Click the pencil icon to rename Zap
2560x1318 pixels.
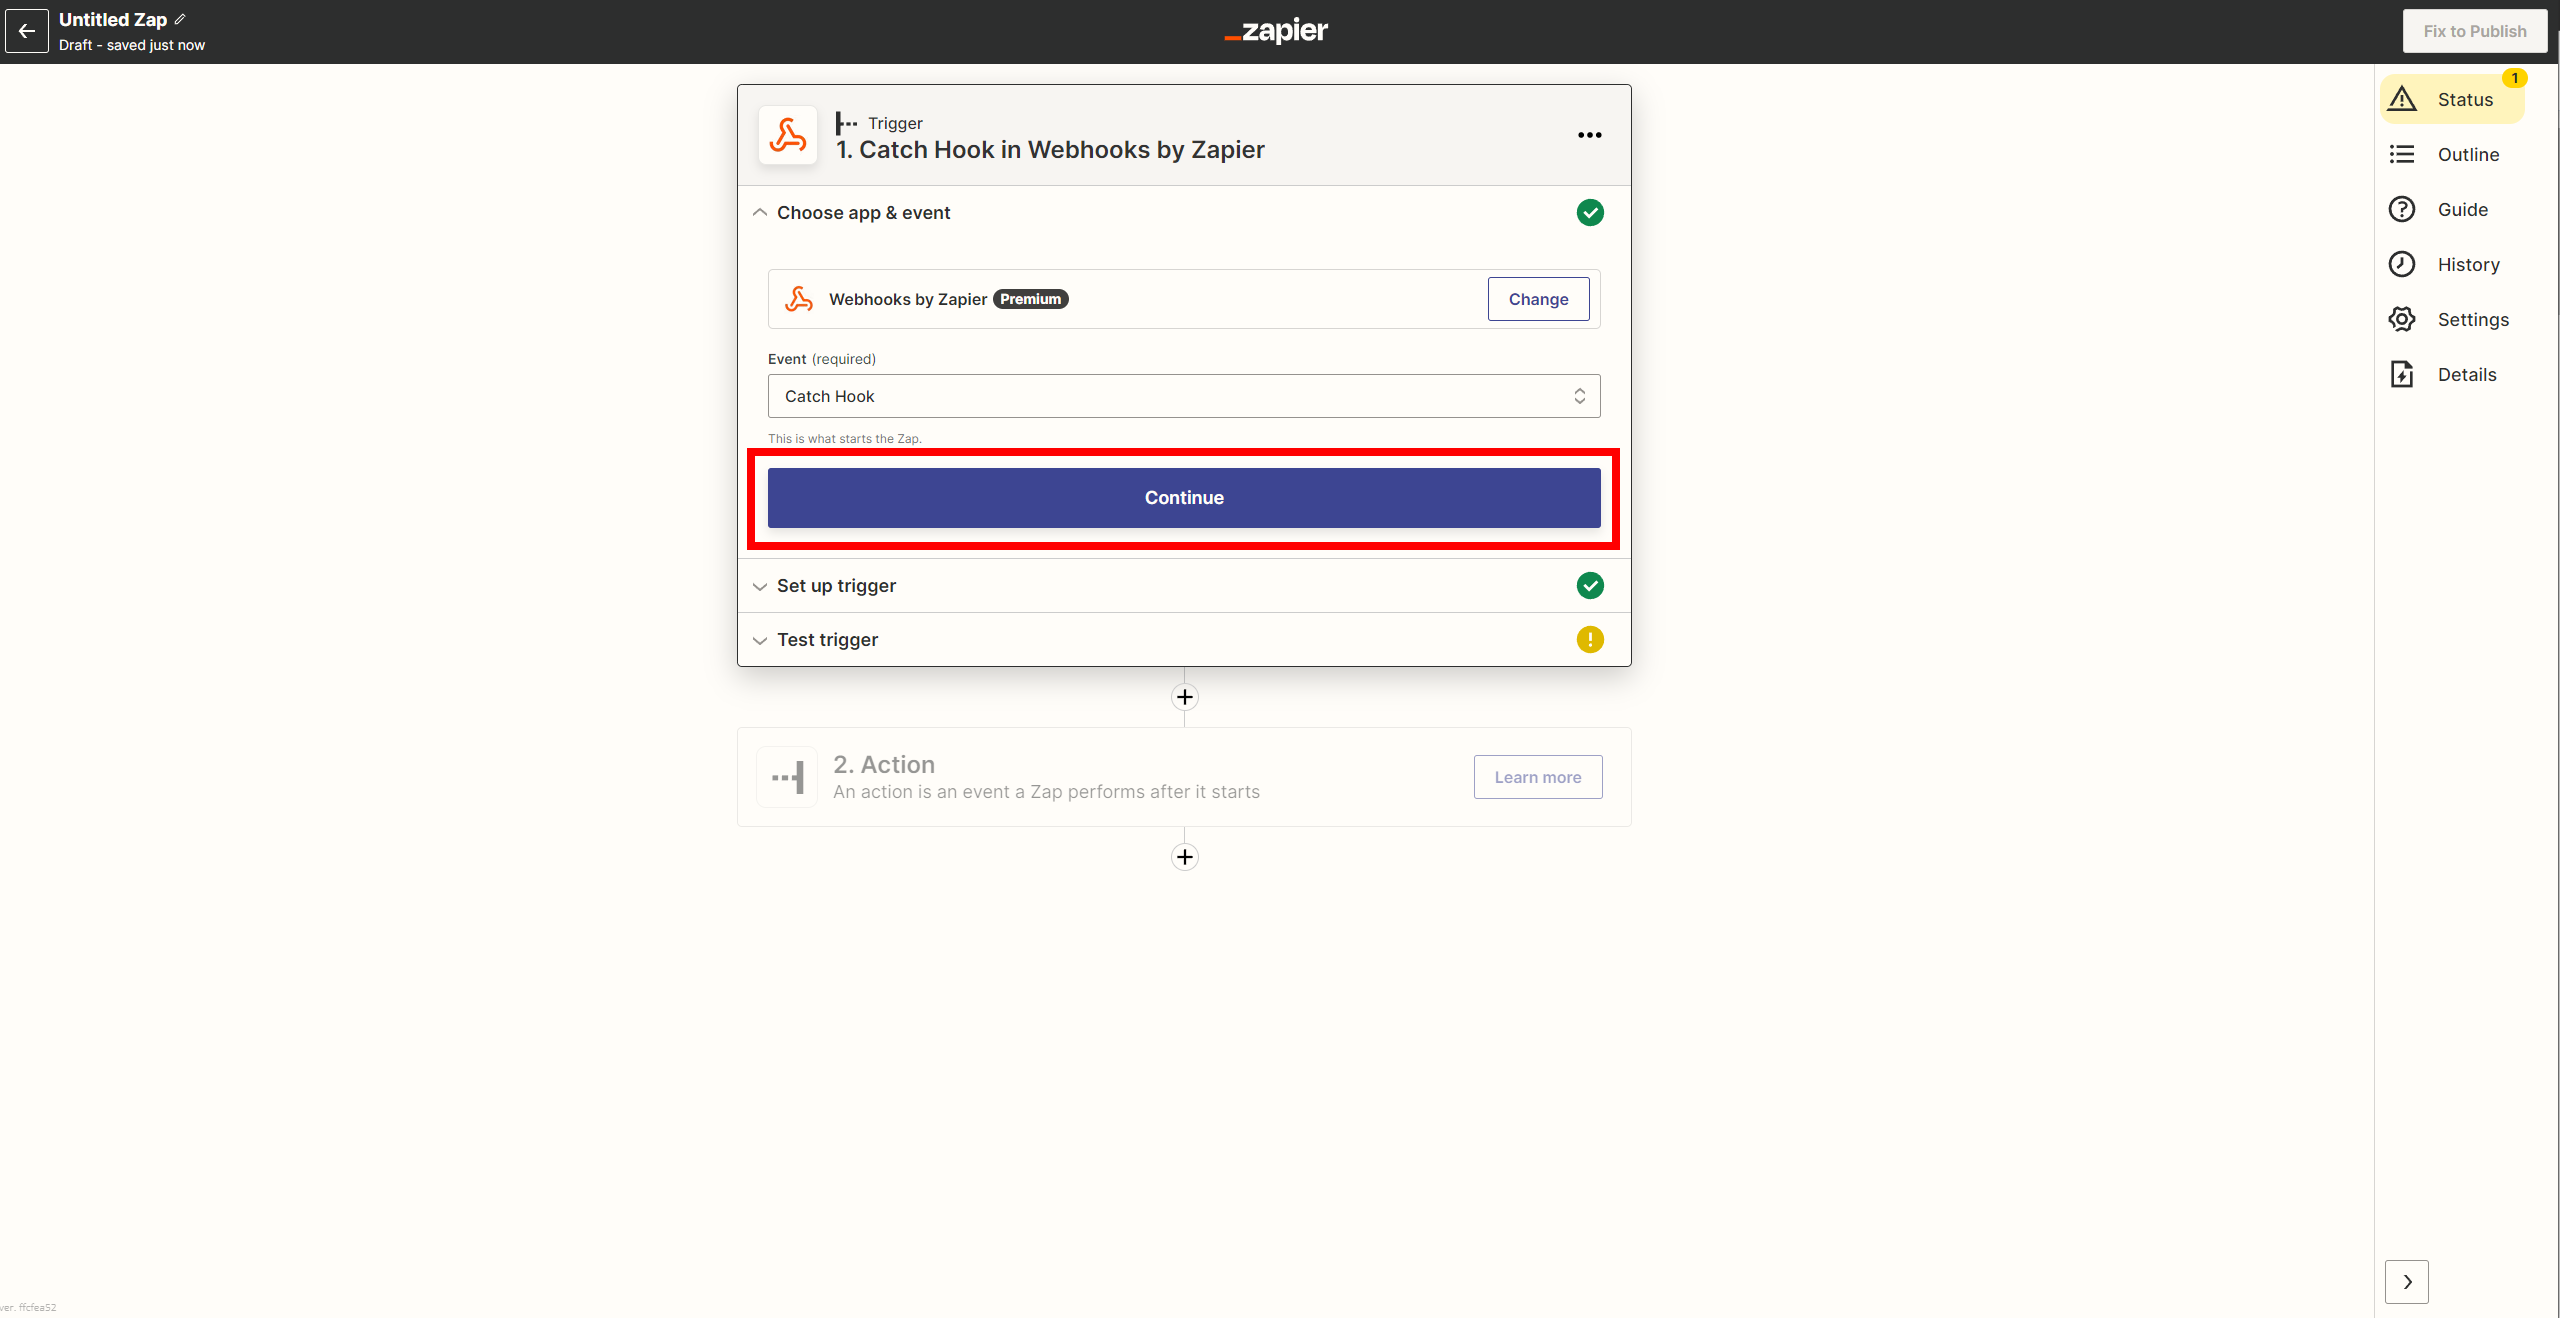(180, 19)
